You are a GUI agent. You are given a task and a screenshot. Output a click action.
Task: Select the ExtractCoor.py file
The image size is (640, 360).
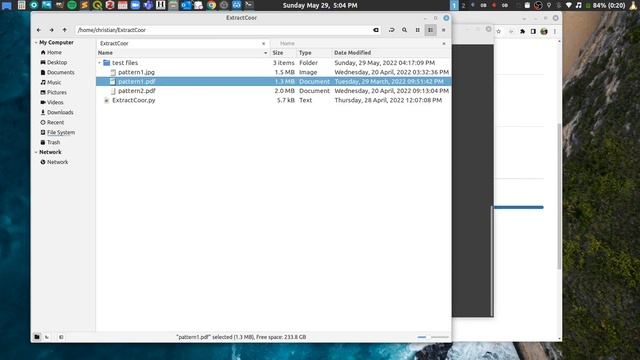[273, 100]
